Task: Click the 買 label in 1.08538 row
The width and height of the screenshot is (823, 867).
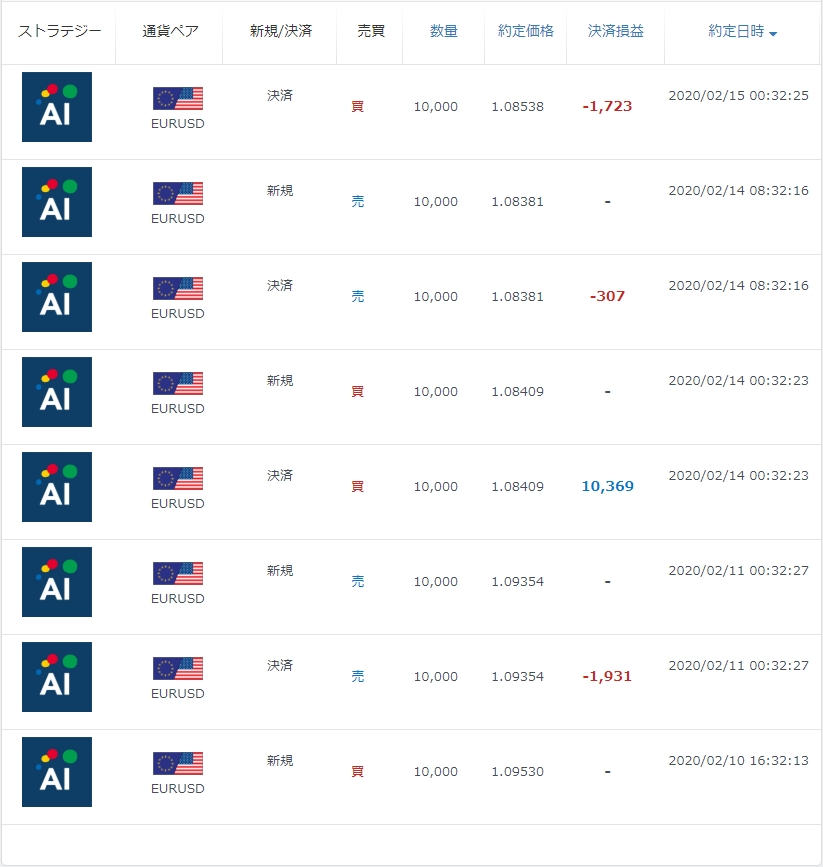Action: click(x=358, y=106)
